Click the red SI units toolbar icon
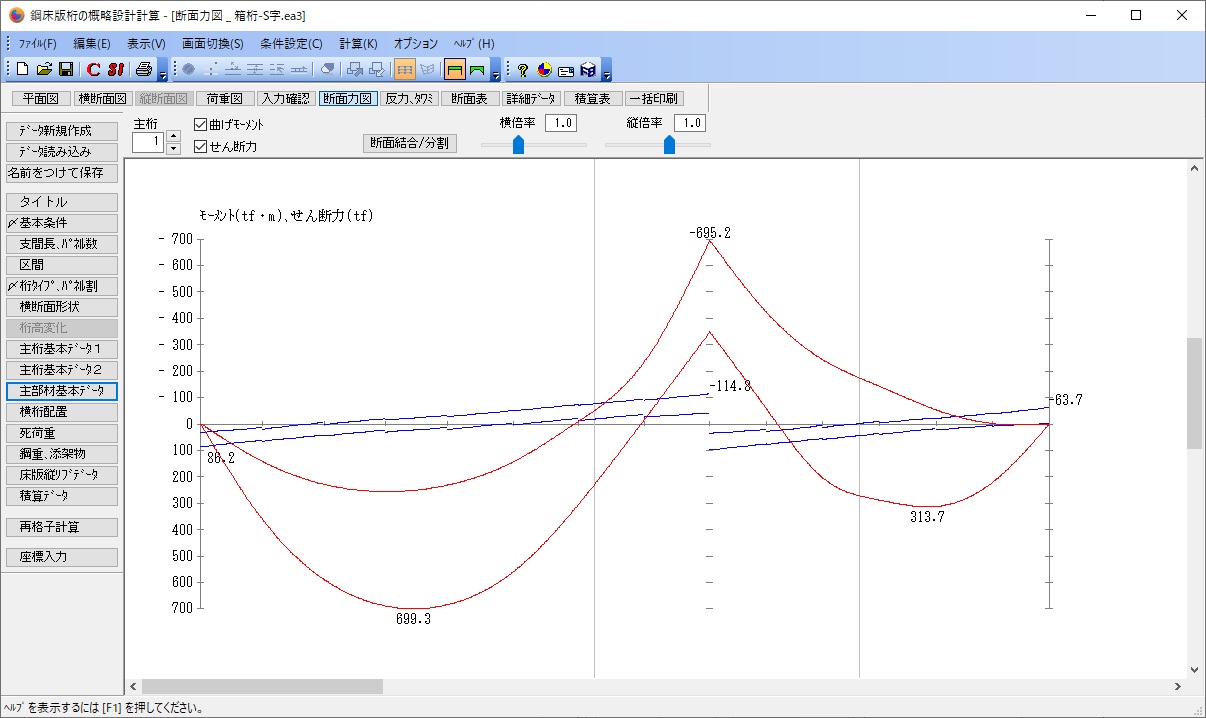Viewport: 1206px width, 718px height. [x=115, y=70]
